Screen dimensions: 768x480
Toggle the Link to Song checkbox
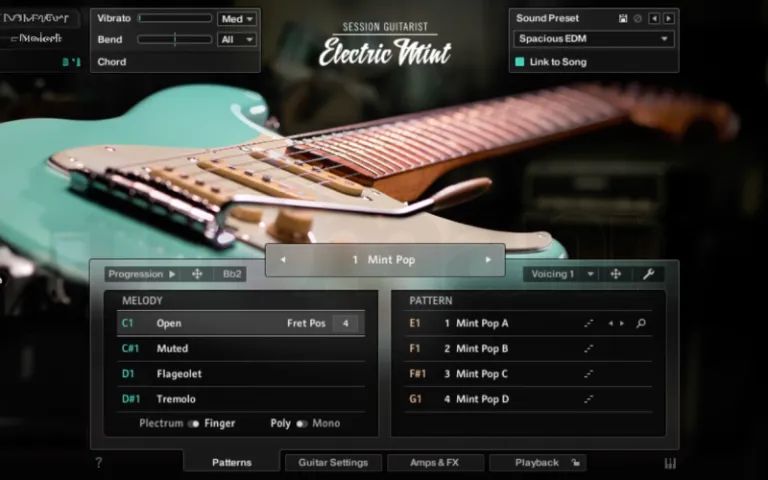click(520, 62)
